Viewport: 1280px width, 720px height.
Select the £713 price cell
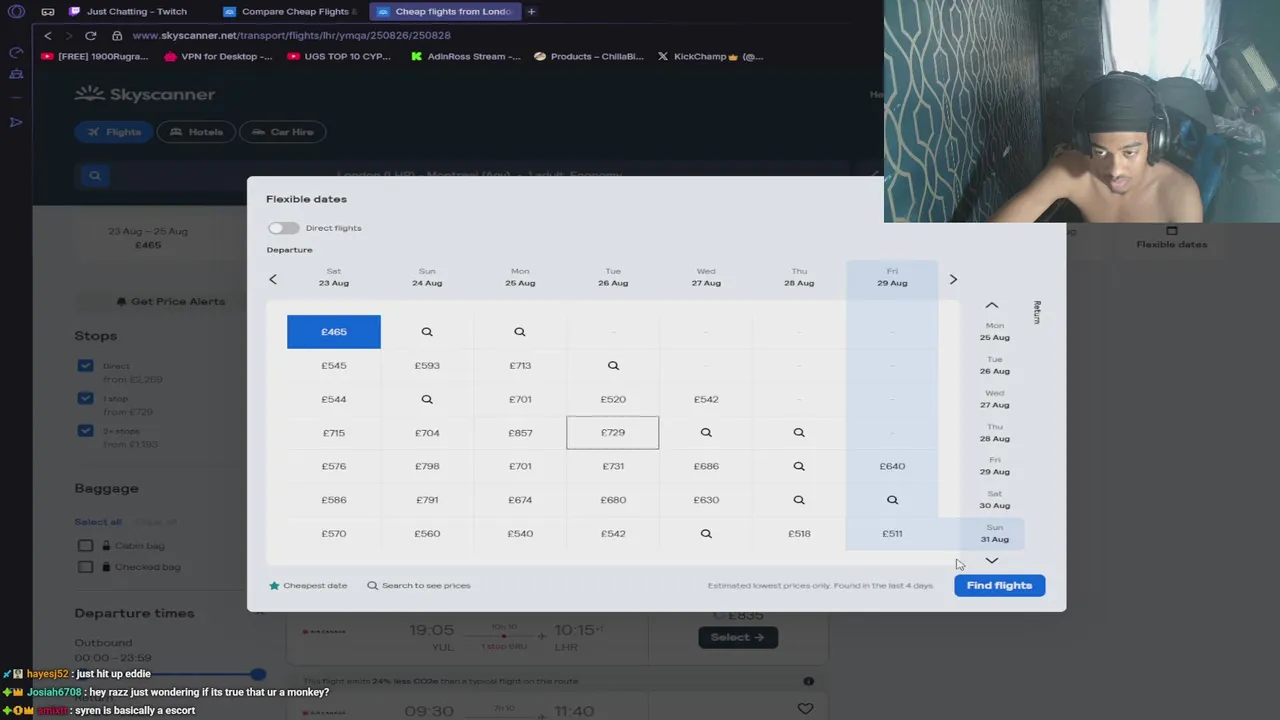(x=520, y=365)
